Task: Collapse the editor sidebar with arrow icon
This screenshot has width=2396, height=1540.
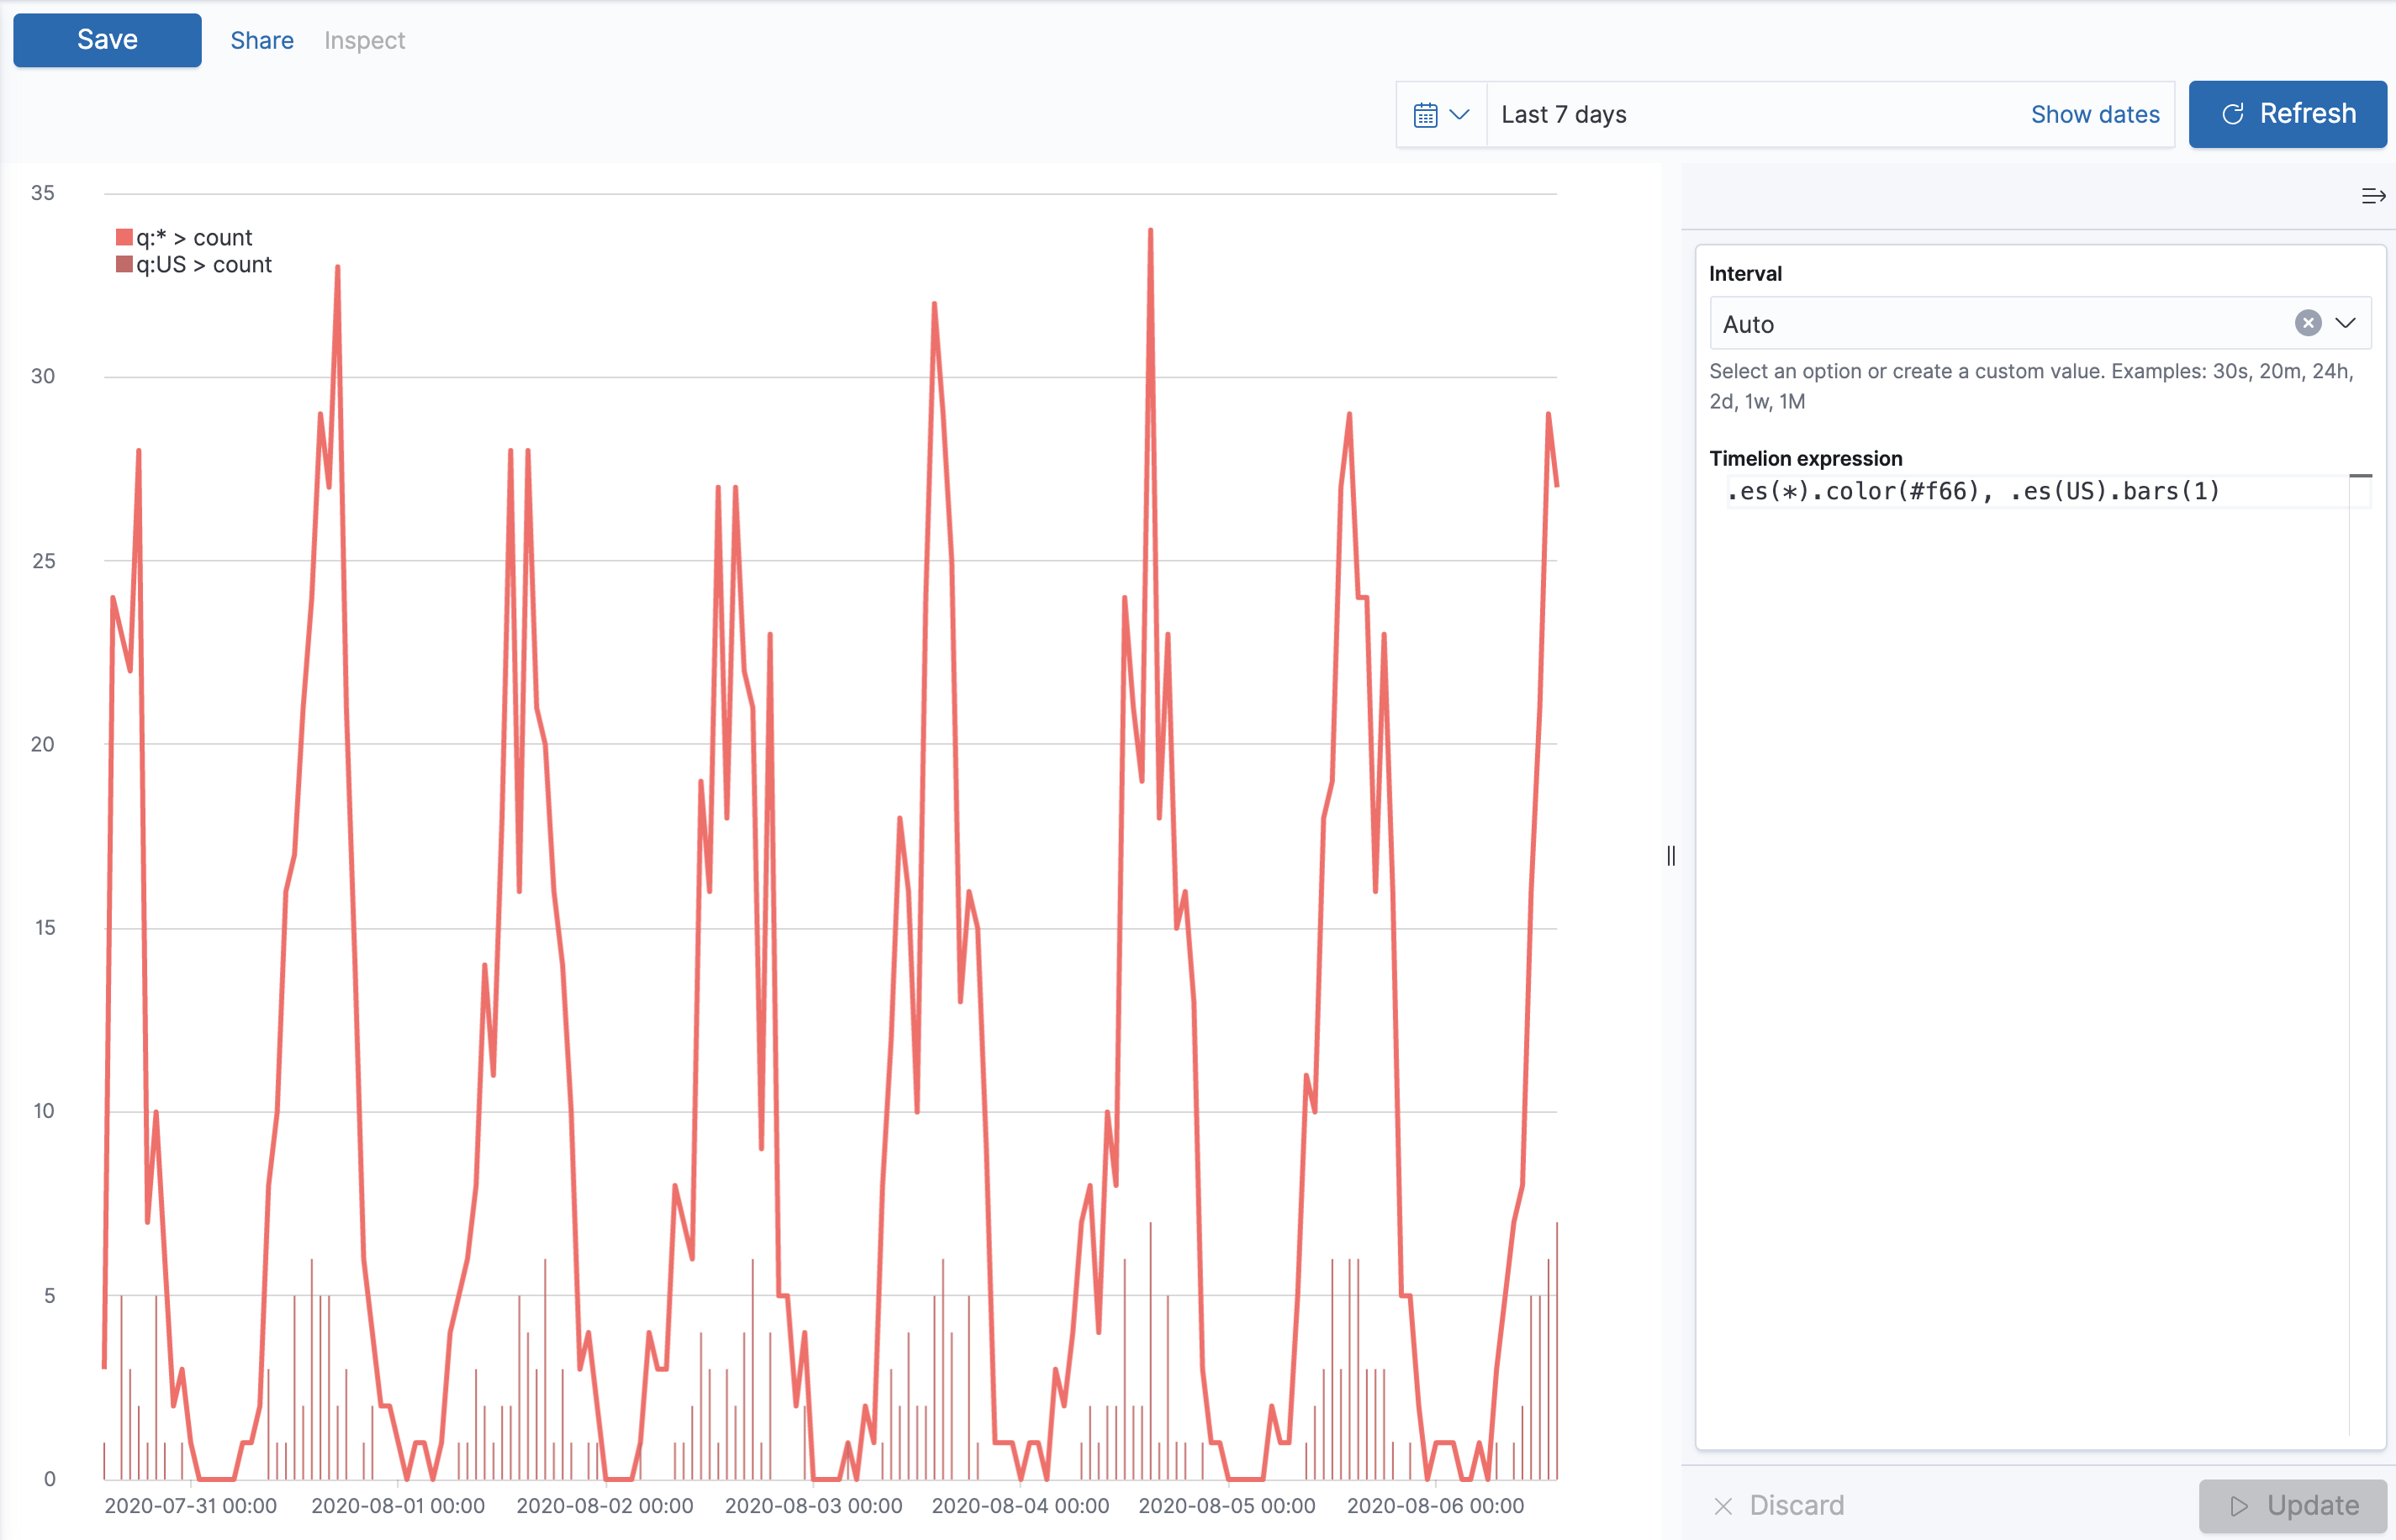Action: [2372, 196]
